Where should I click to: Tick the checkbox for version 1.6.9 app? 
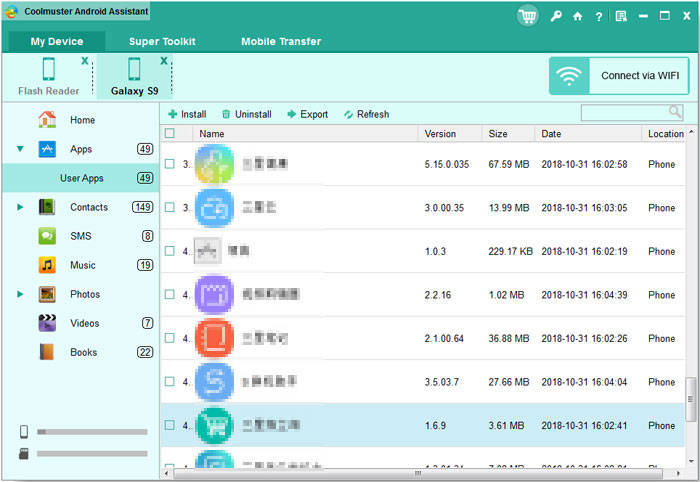tap(170, 425)
